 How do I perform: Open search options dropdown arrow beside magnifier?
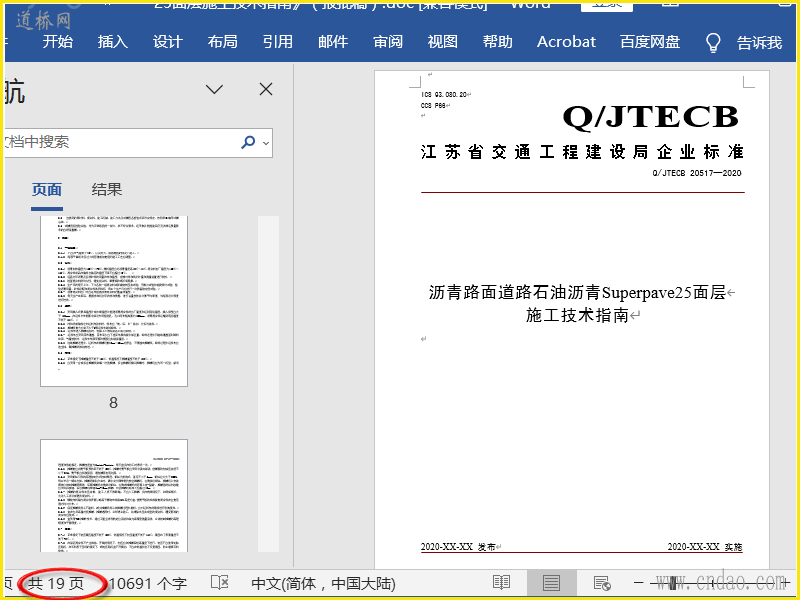tap(266, 143)
